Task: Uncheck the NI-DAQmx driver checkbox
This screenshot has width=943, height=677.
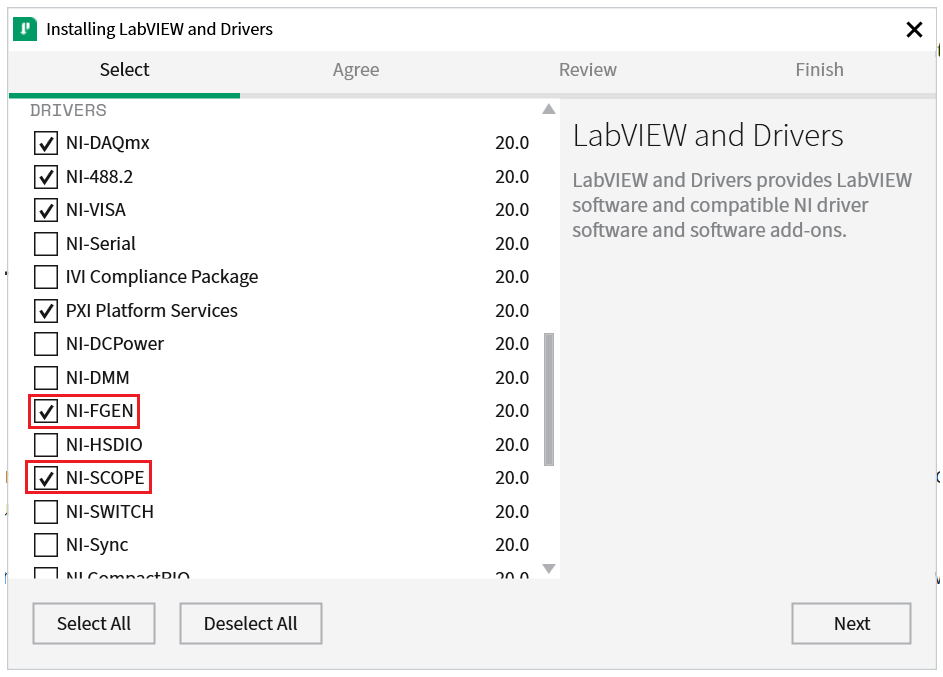Action: [x=46, y=143]
